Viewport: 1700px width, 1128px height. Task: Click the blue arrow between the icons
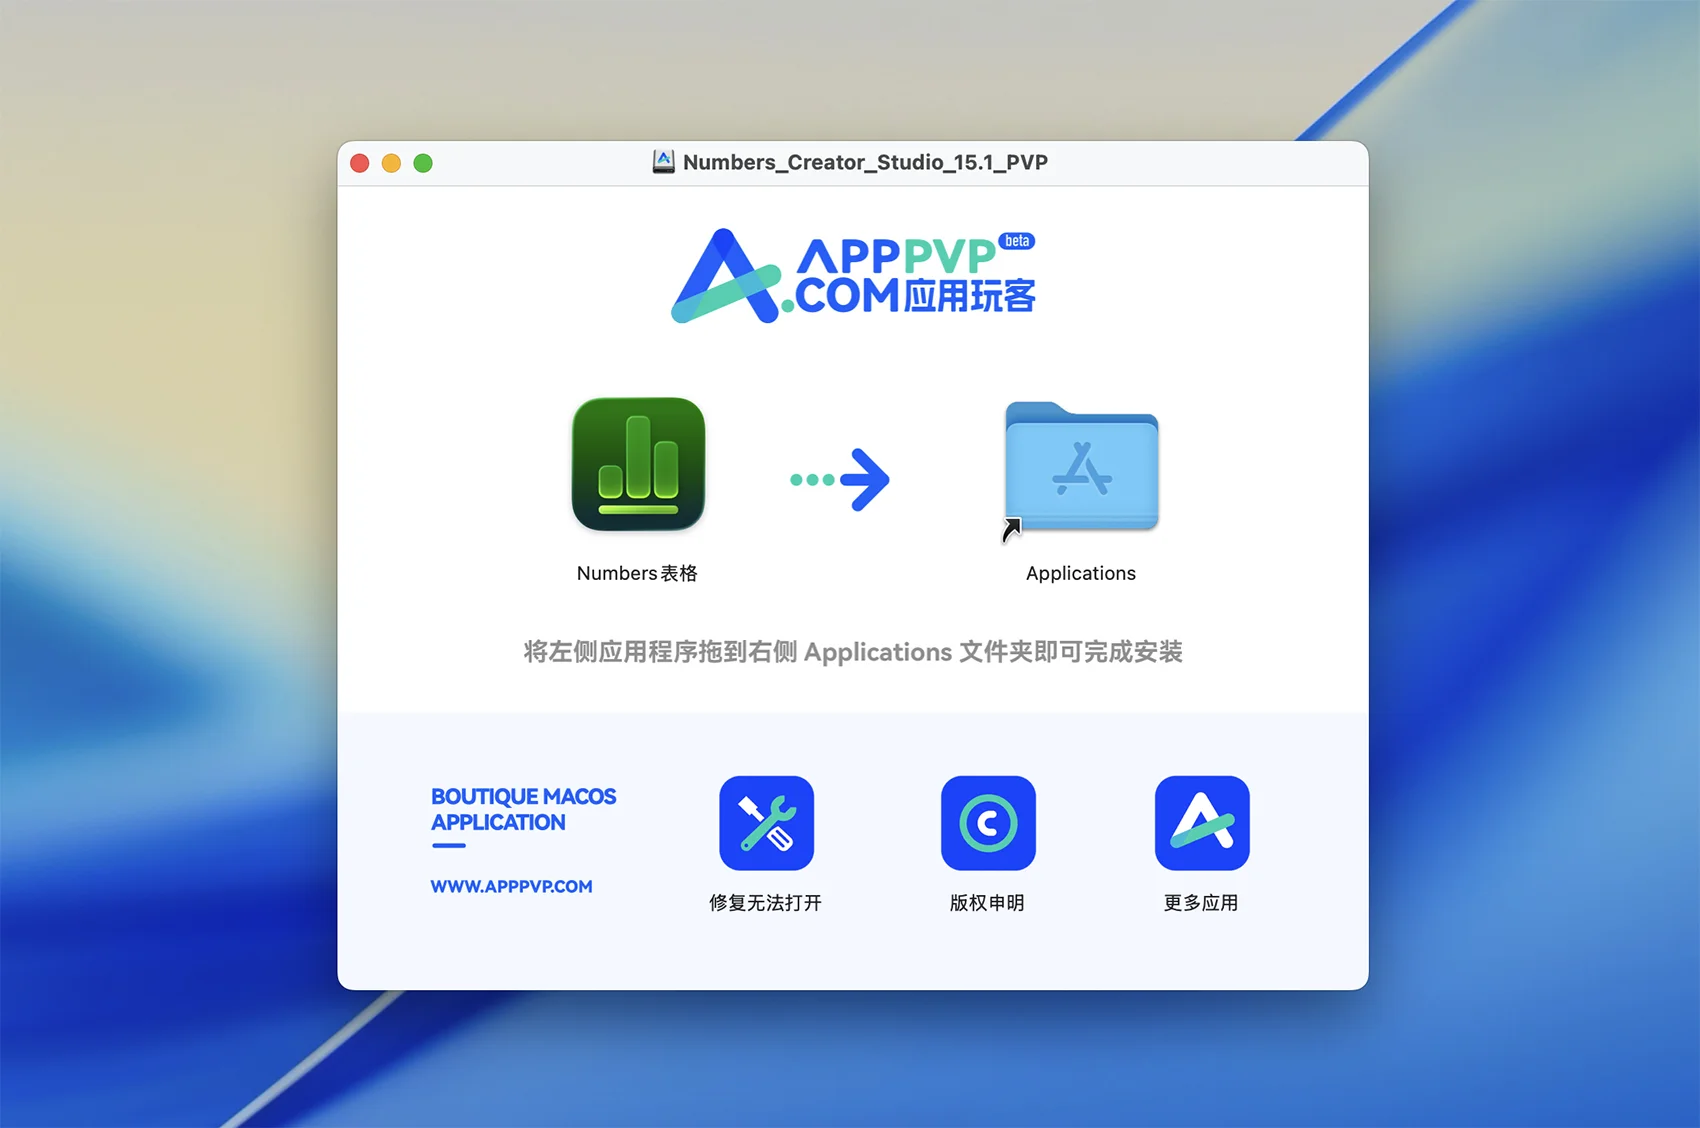(840, 480)
